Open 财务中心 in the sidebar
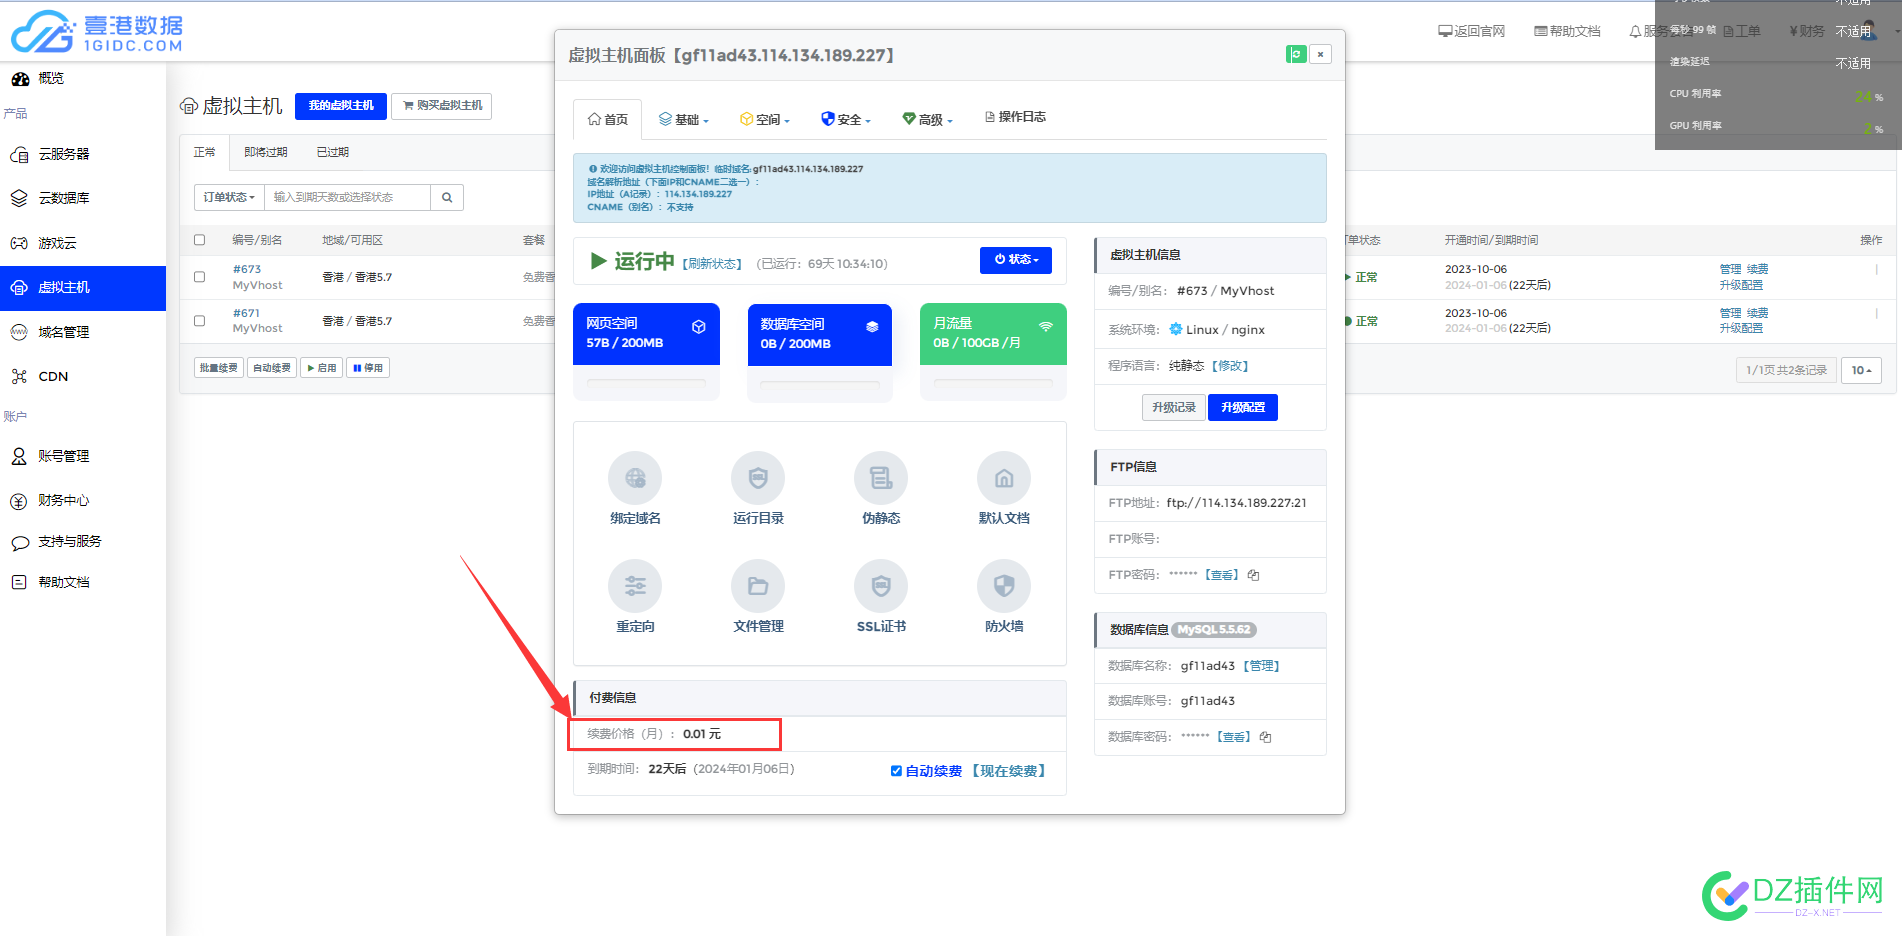This screenshot has height=936, width=1902. pyautogui.click(x=62, y=500)
